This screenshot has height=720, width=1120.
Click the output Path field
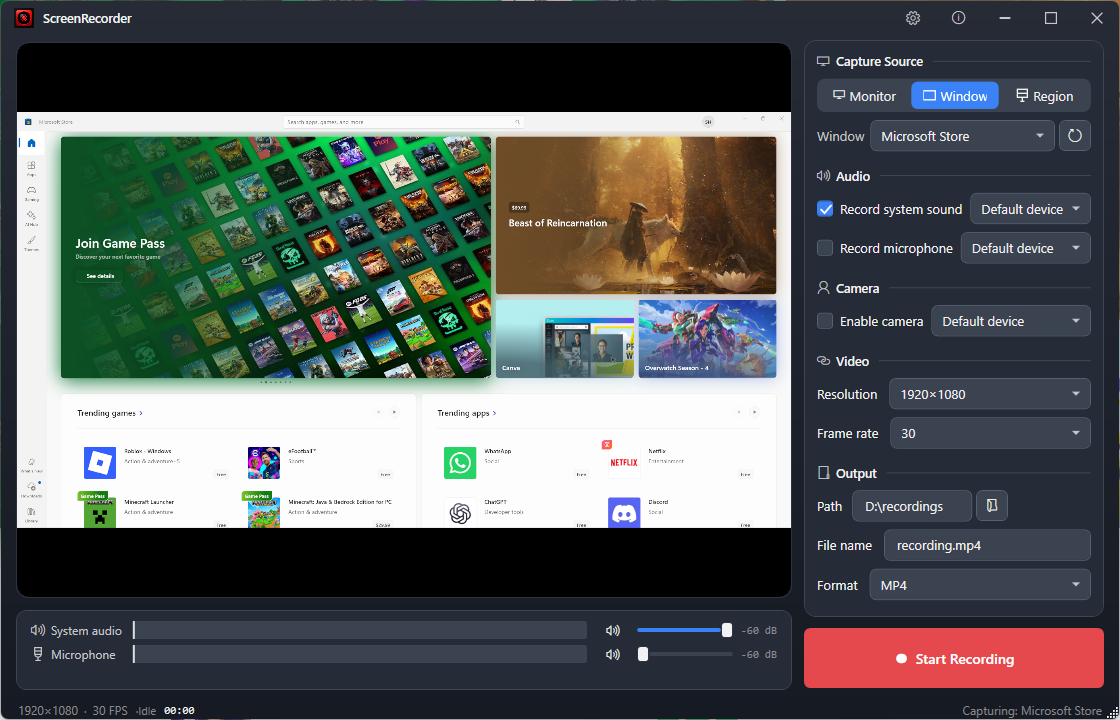(x=912, y=506)
